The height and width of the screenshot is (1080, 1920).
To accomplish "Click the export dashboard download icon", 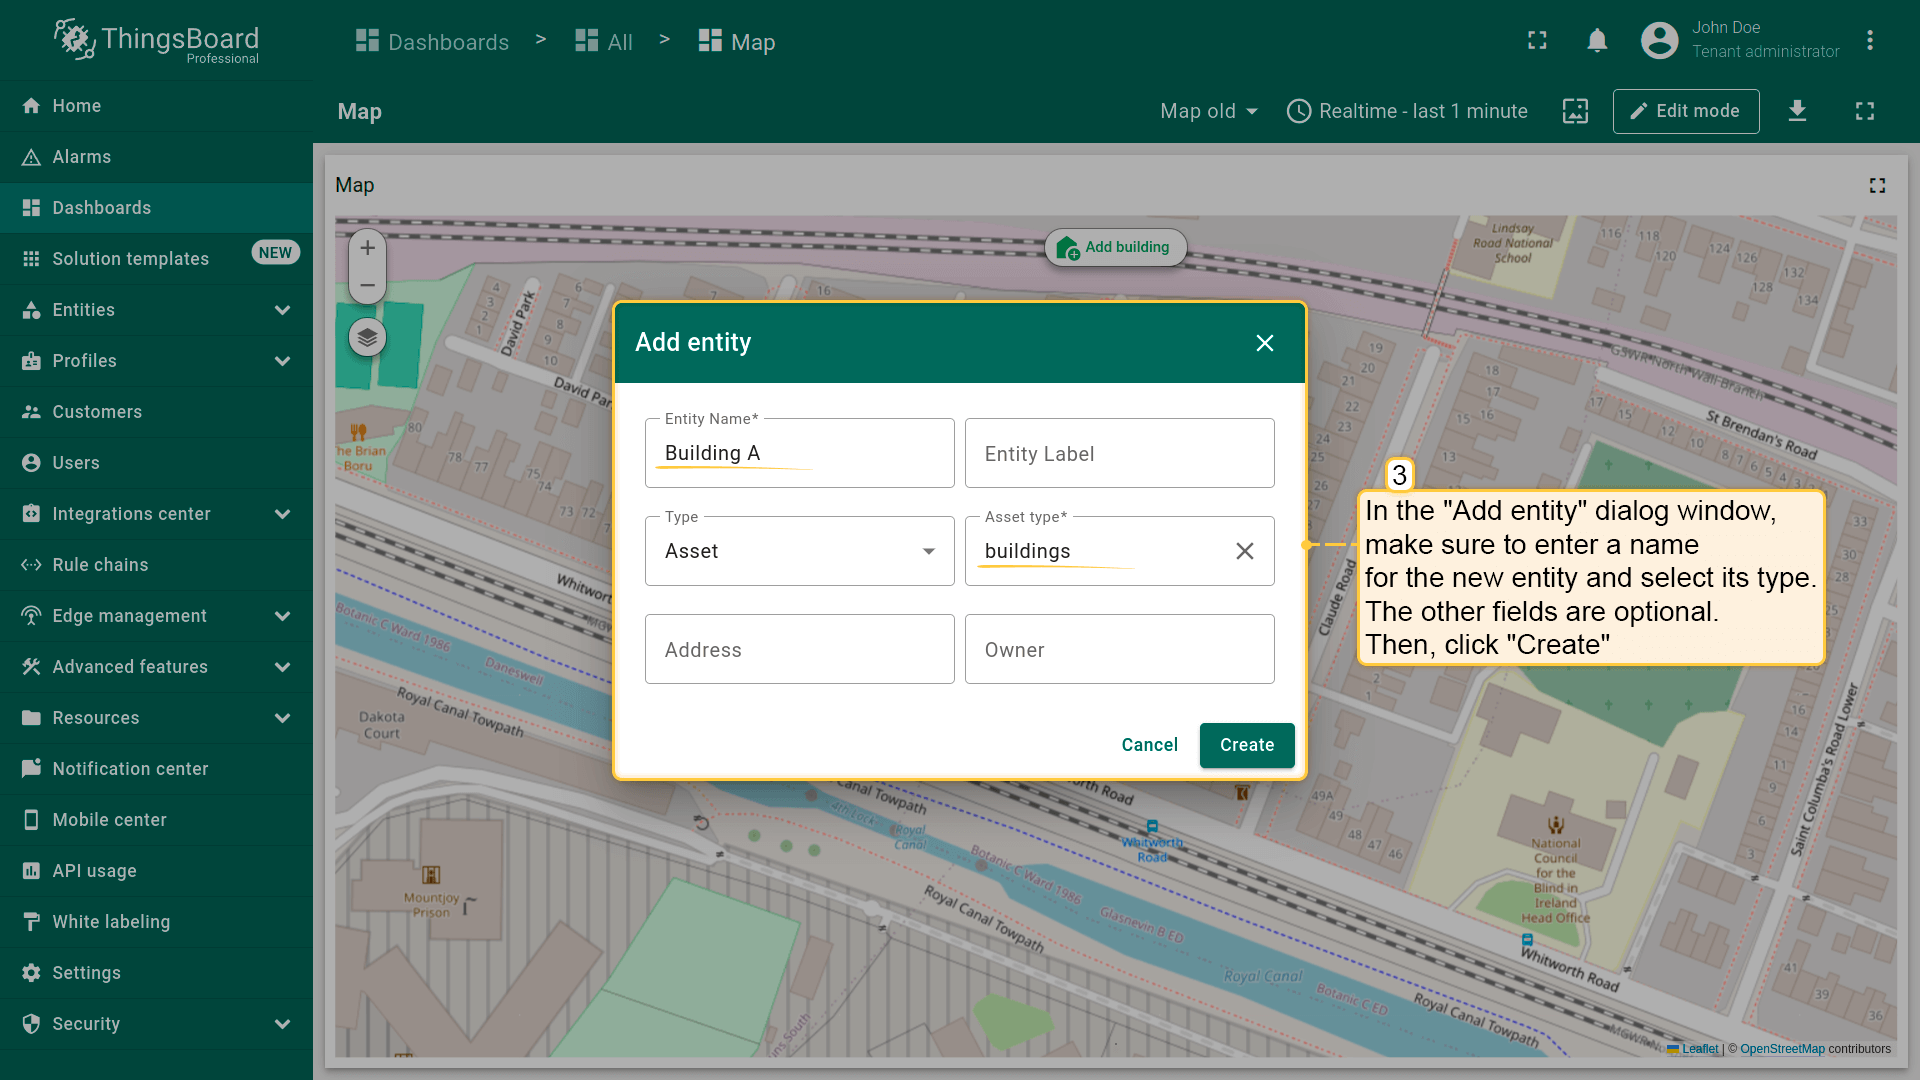I will (1797, 111).
